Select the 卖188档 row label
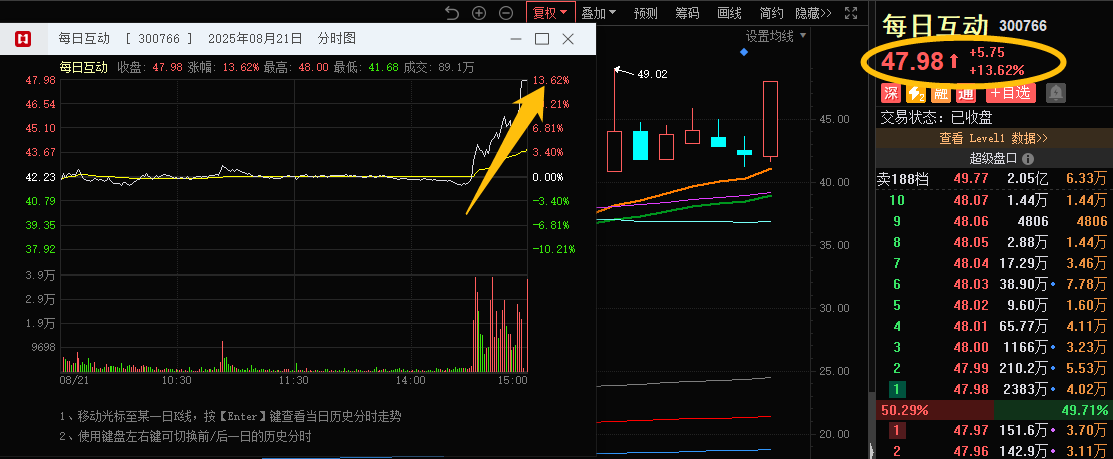The image size is (1113, 459). click(x=904, y=179)
